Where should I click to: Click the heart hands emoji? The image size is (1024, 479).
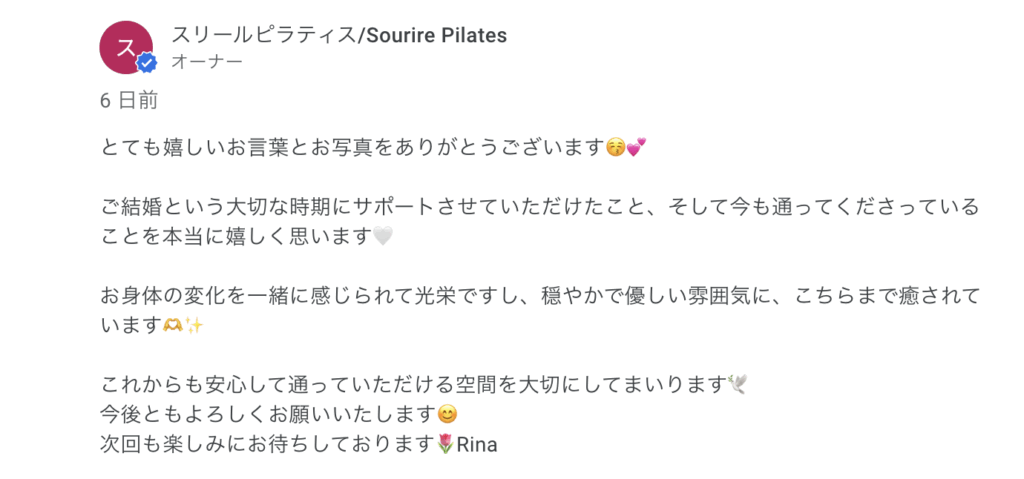pos(173,326)
